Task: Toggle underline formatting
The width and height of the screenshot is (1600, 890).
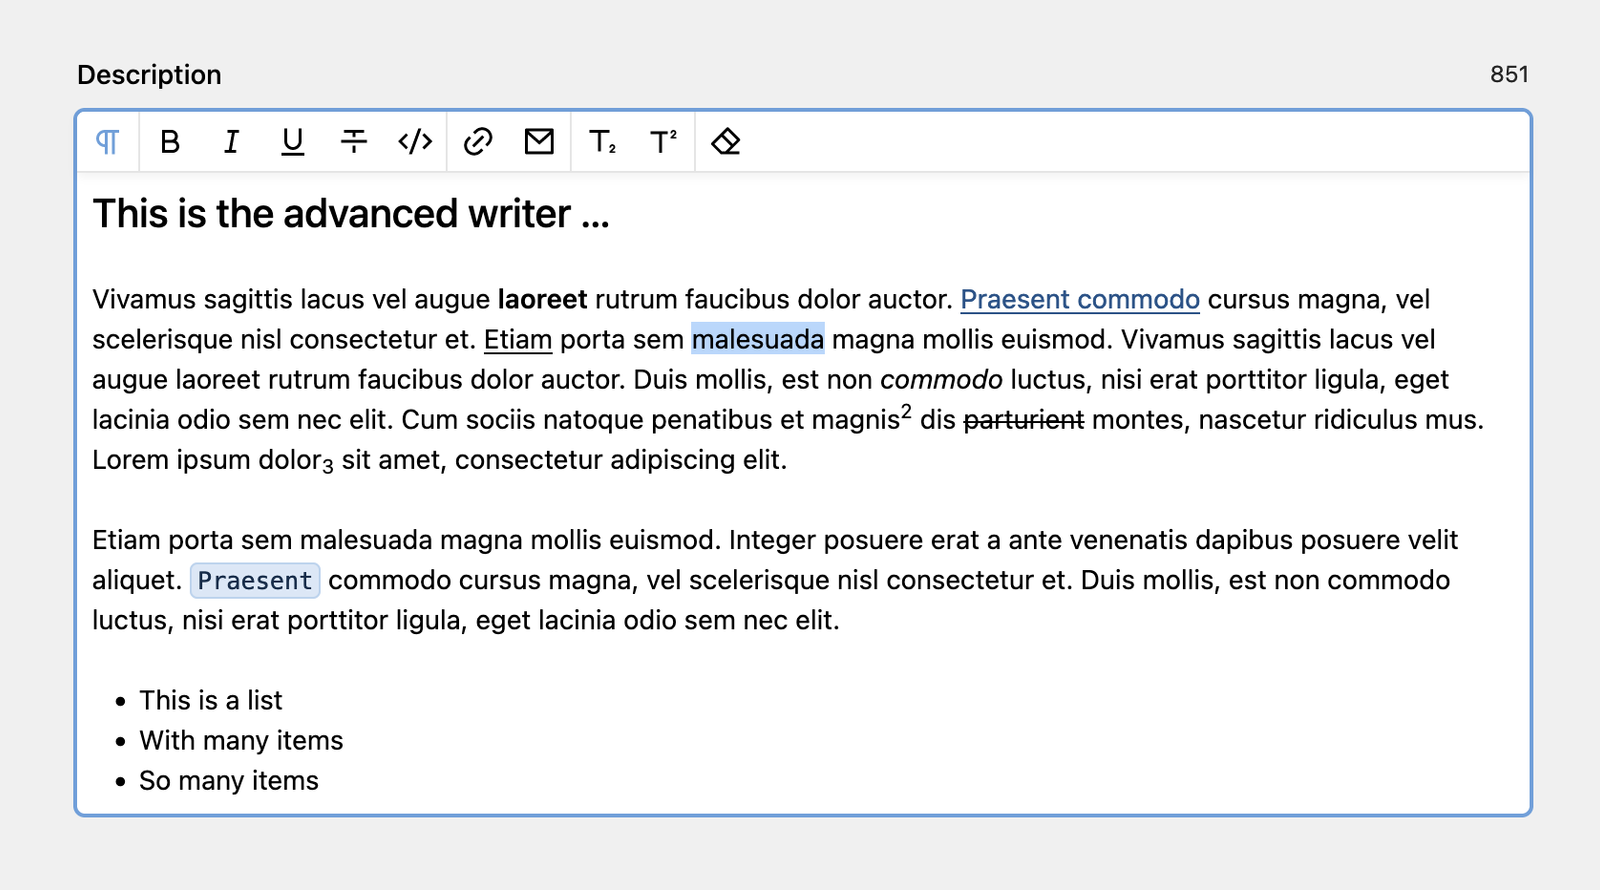Action: [292, 142]
